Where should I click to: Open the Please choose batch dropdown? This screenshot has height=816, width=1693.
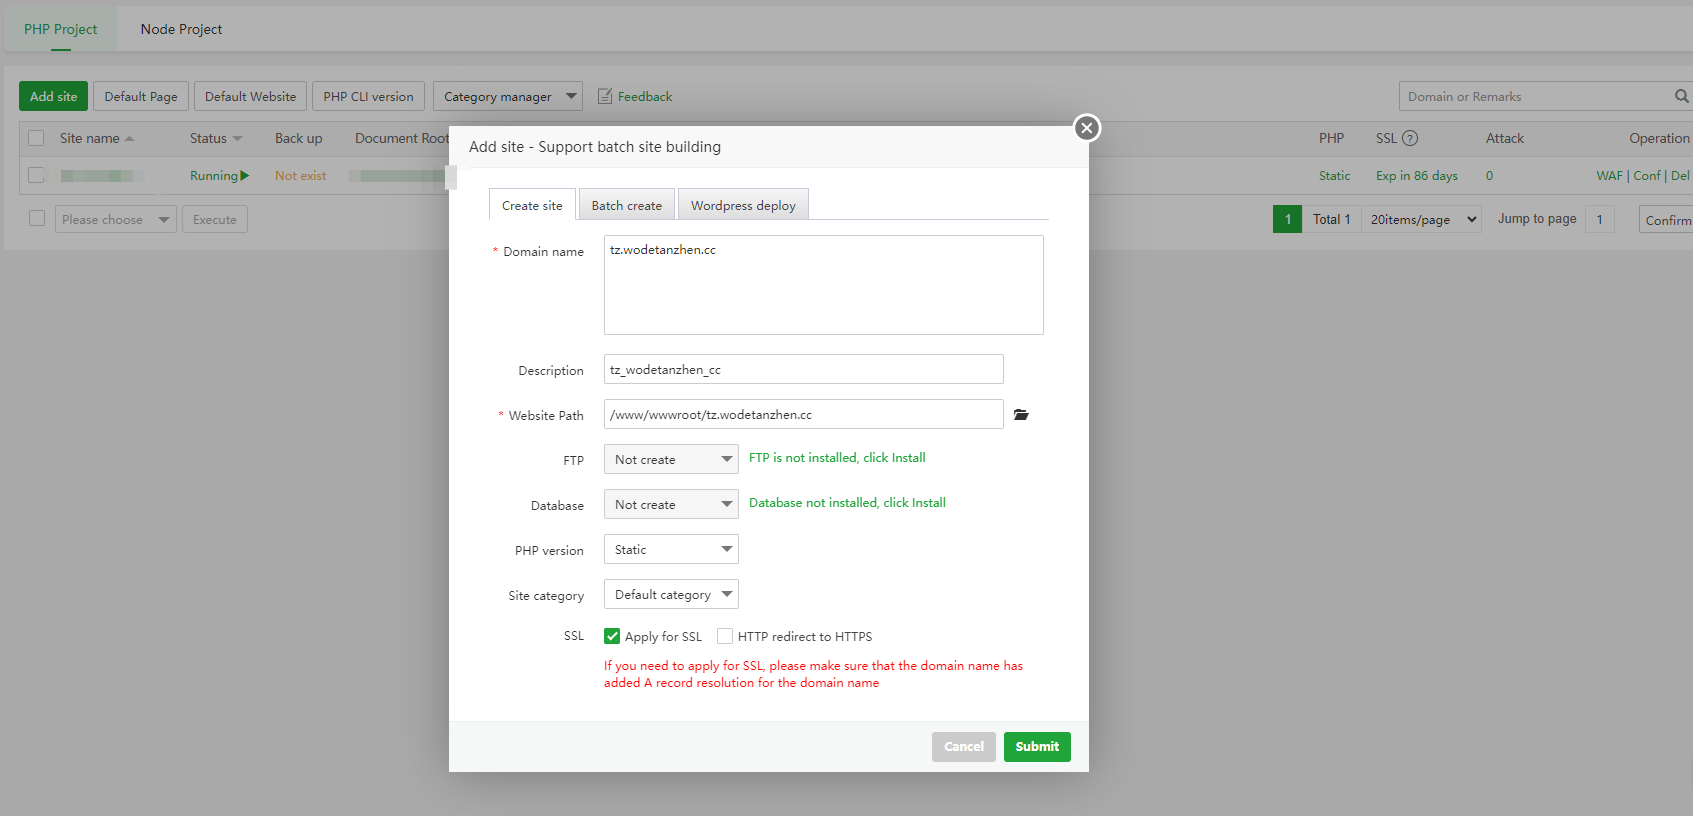[x=116, y=219]
